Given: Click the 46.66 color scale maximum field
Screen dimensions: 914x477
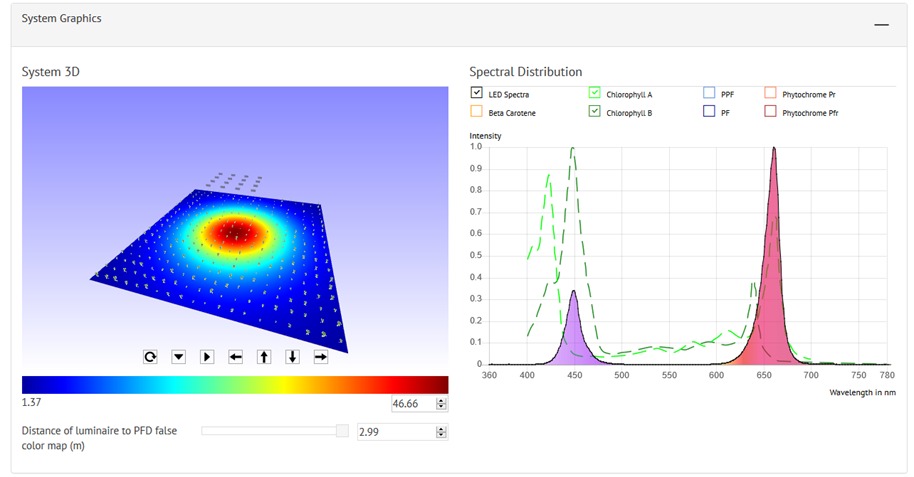Looking at the screenshot, I should [x=411, y=403].
